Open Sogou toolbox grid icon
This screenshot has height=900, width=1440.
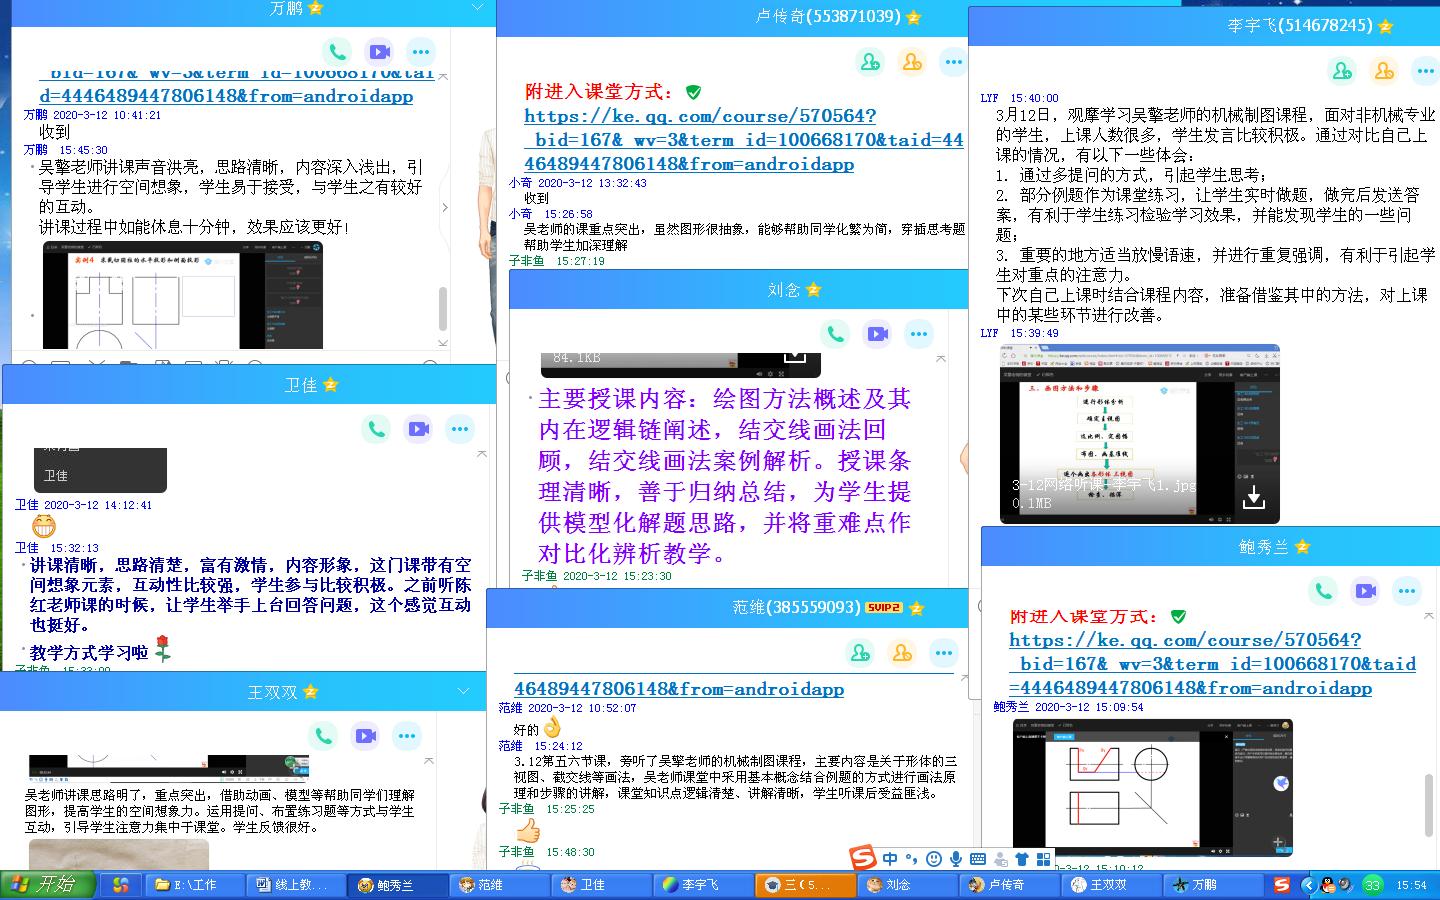1043,858
